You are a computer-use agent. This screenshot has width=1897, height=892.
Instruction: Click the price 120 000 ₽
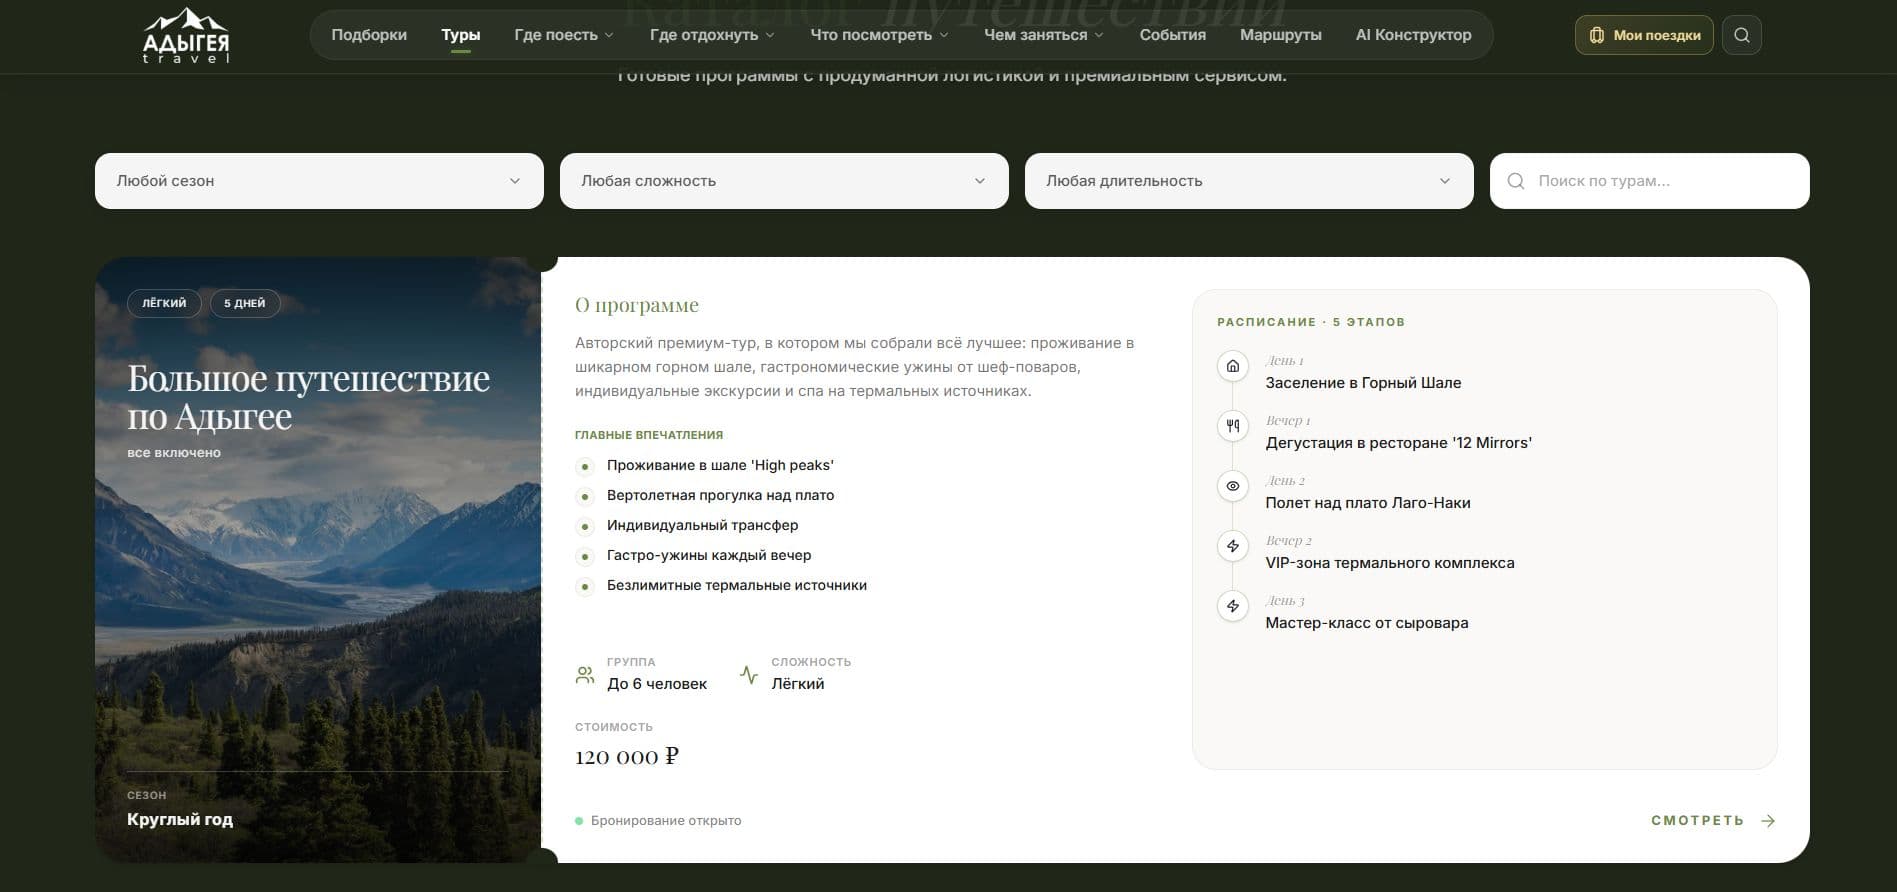pos(627,757)
